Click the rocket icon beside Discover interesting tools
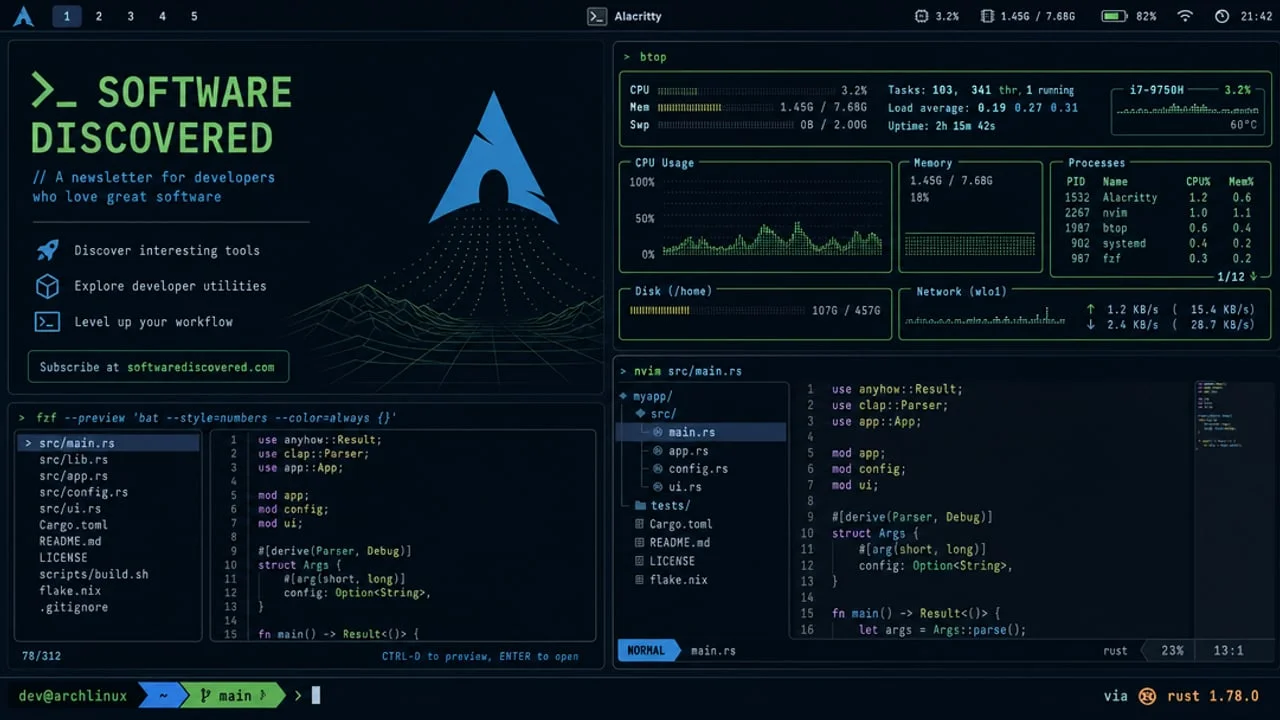The height and width of the screenshot is (720, 1280). pyautogui.click(x=47, y=250)
